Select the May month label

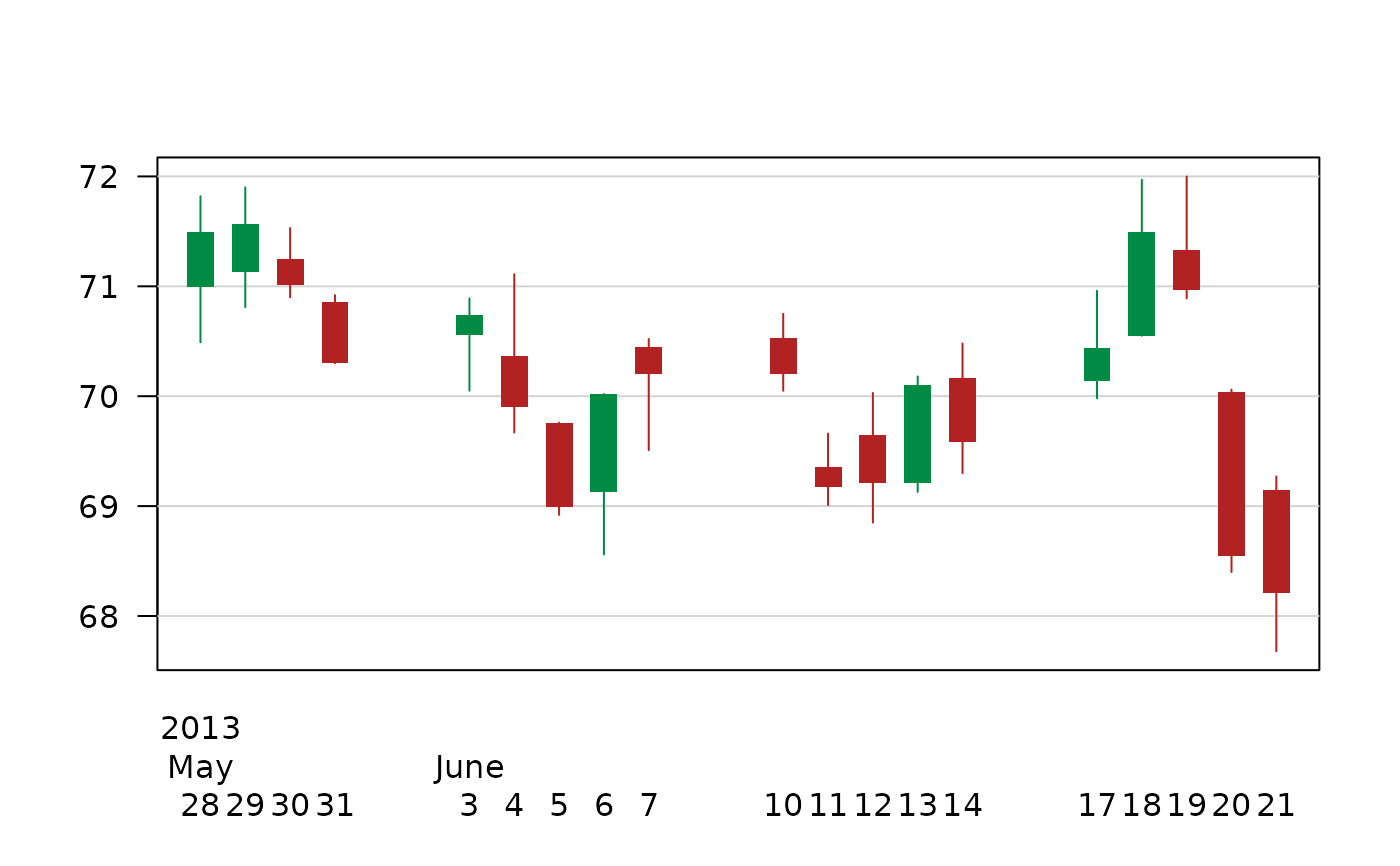tap(200, 768)
